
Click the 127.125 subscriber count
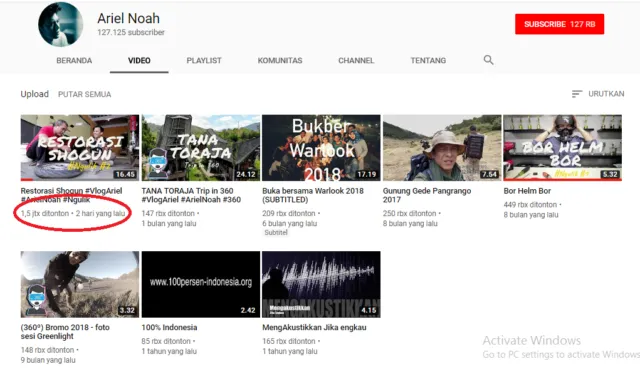pyautogui.click(x=131, y=32)
